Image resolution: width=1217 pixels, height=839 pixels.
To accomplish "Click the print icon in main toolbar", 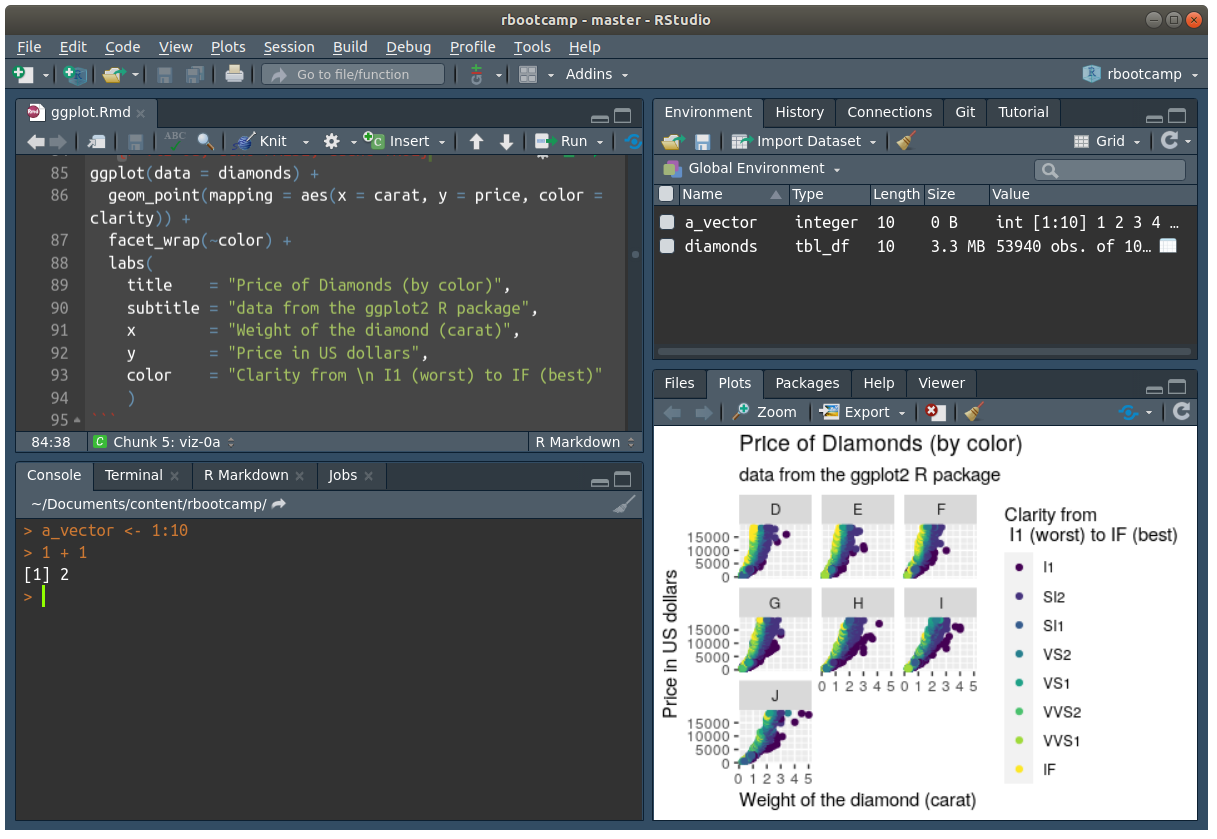I will click(234, 74).
